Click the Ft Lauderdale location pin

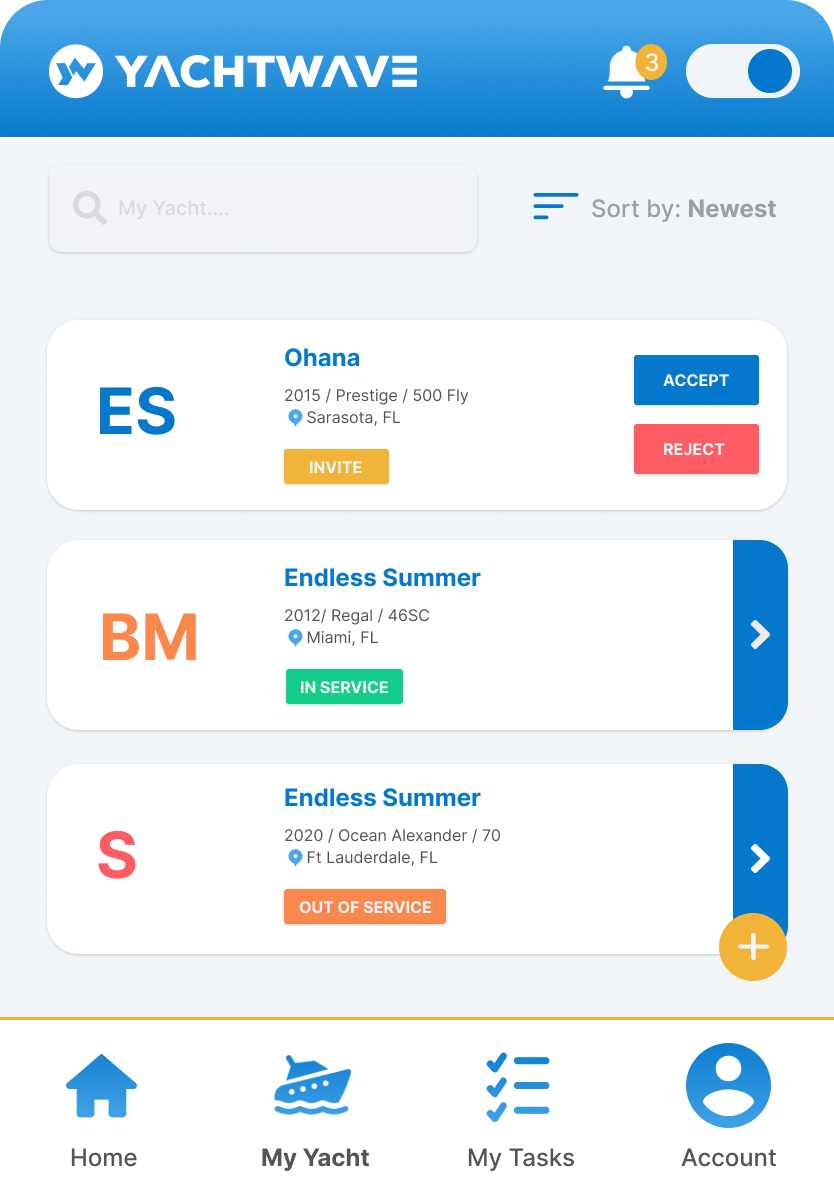295,858
